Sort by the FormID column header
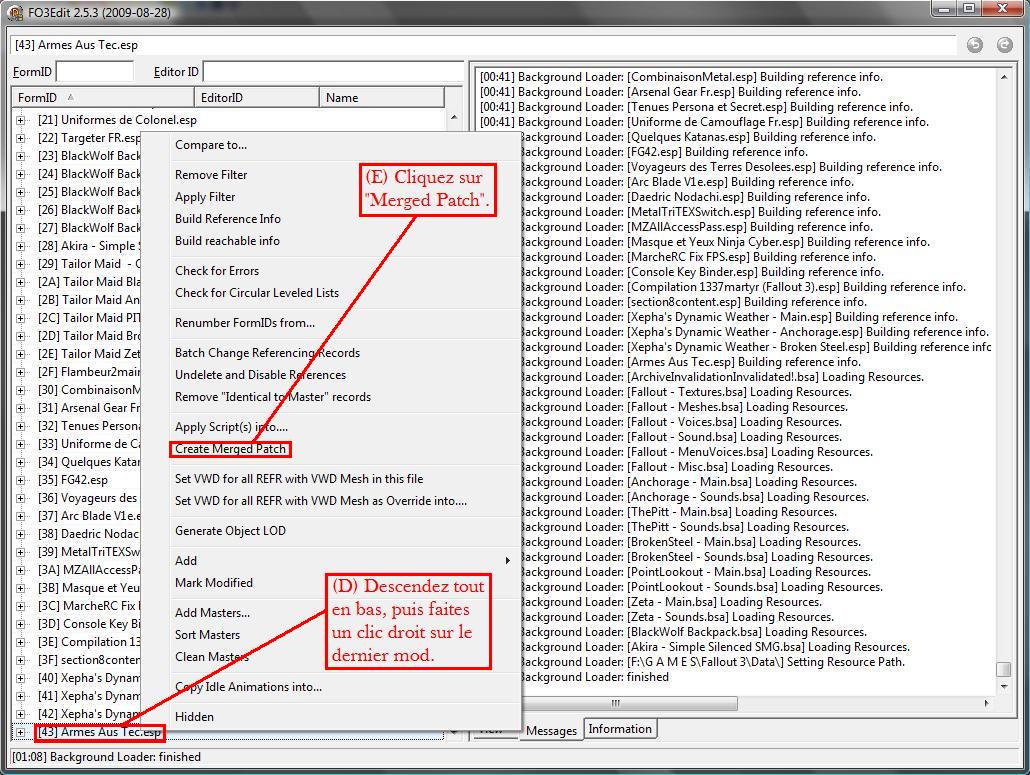This screenshot has width=1030, height=775. pyautogui.click(x=100, y=97)
